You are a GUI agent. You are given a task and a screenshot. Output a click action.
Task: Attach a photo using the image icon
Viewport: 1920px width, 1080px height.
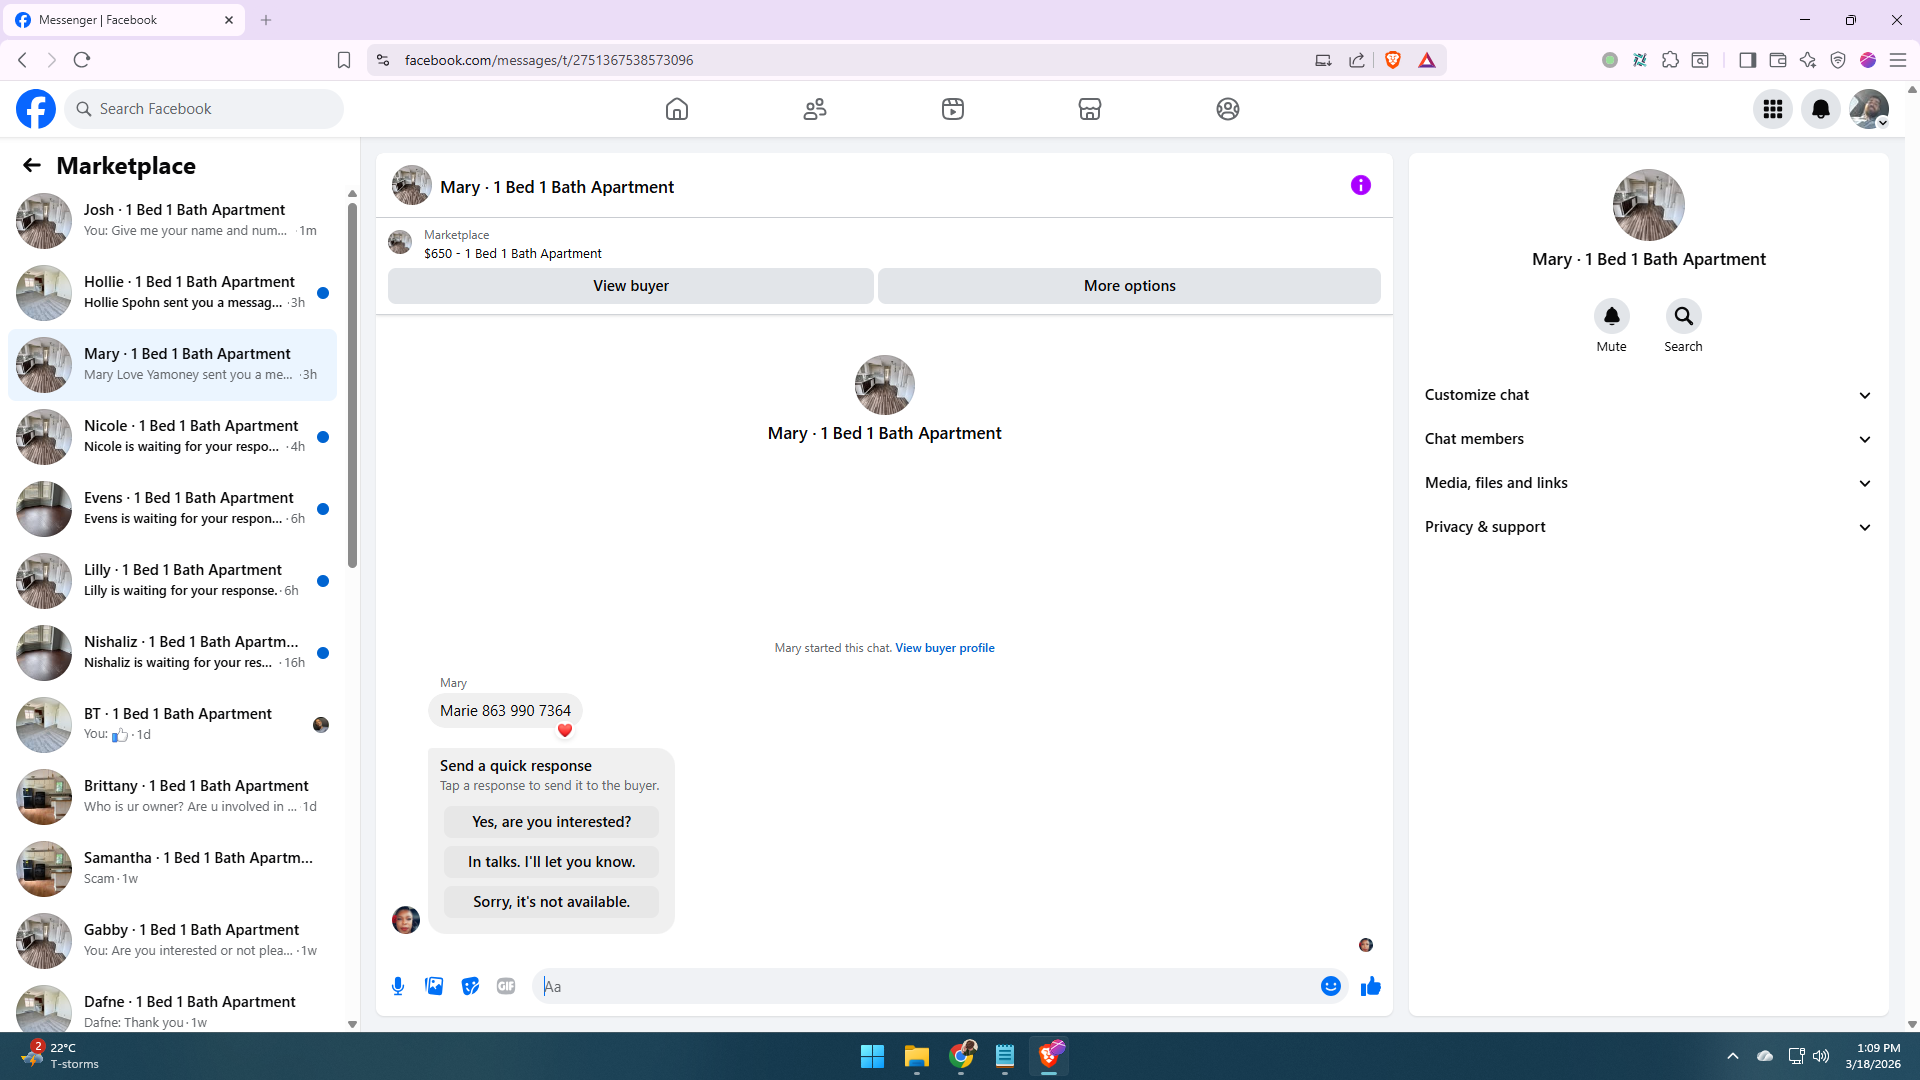point(434,986)
